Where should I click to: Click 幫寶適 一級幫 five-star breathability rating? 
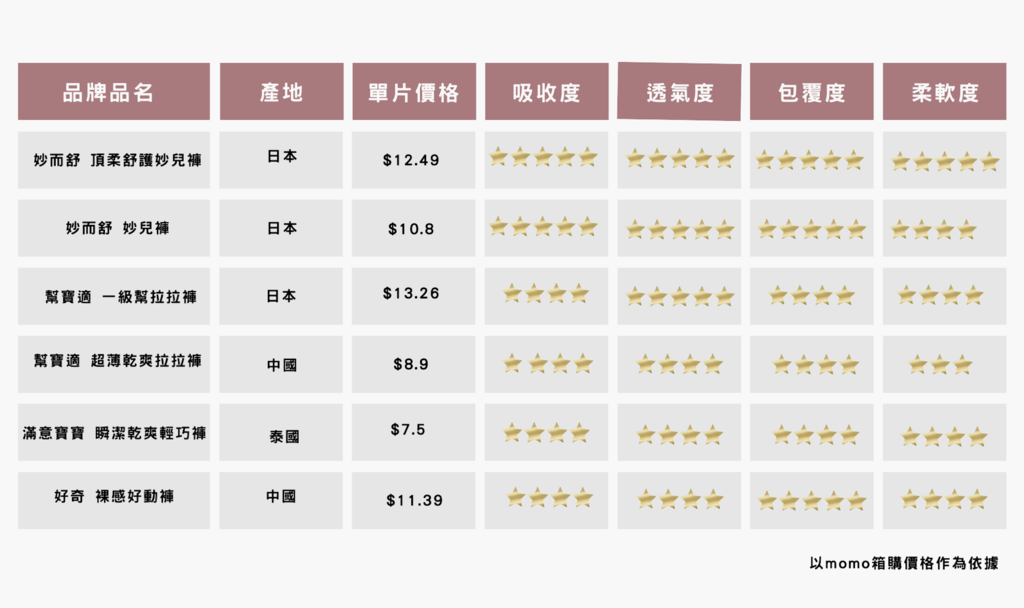(680, 297)
